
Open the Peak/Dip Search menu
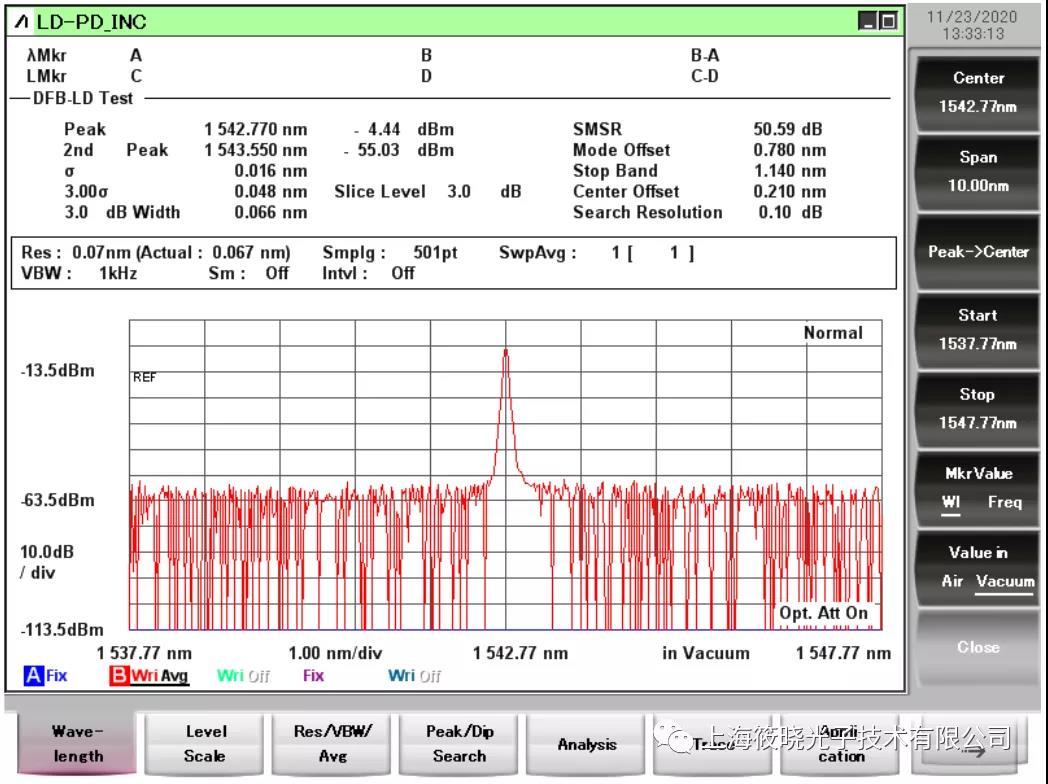[x=459, y=745]
